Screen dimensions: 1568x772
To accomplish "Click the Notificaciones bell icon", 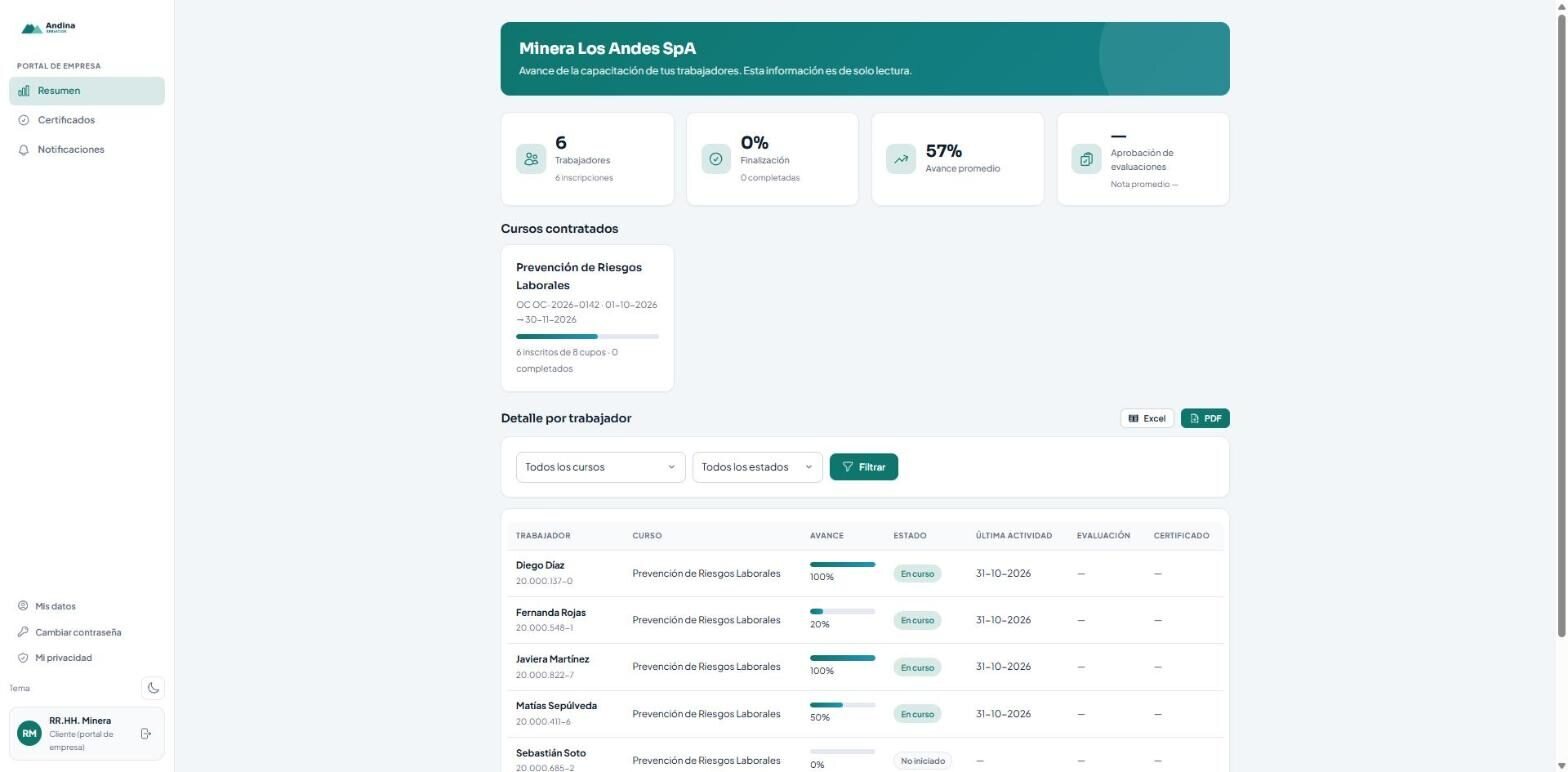I will coord(24,150).
